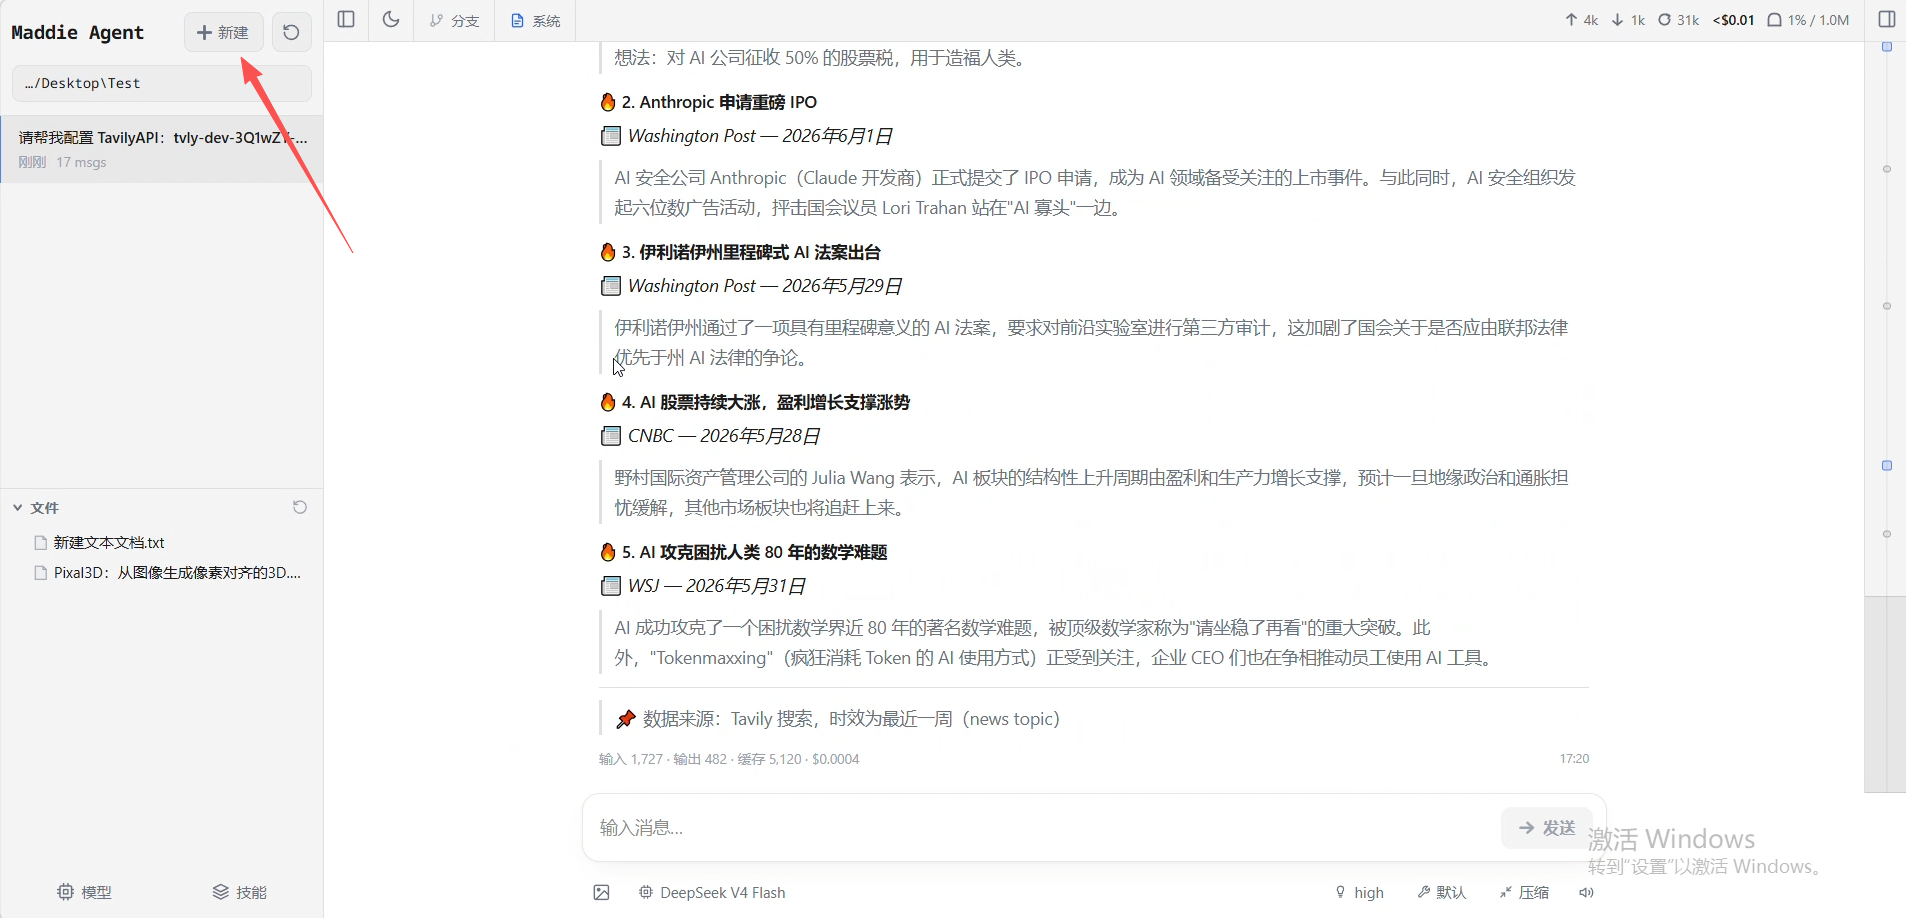Toggle the right panel icon in top bar

tap(1887, 19)
